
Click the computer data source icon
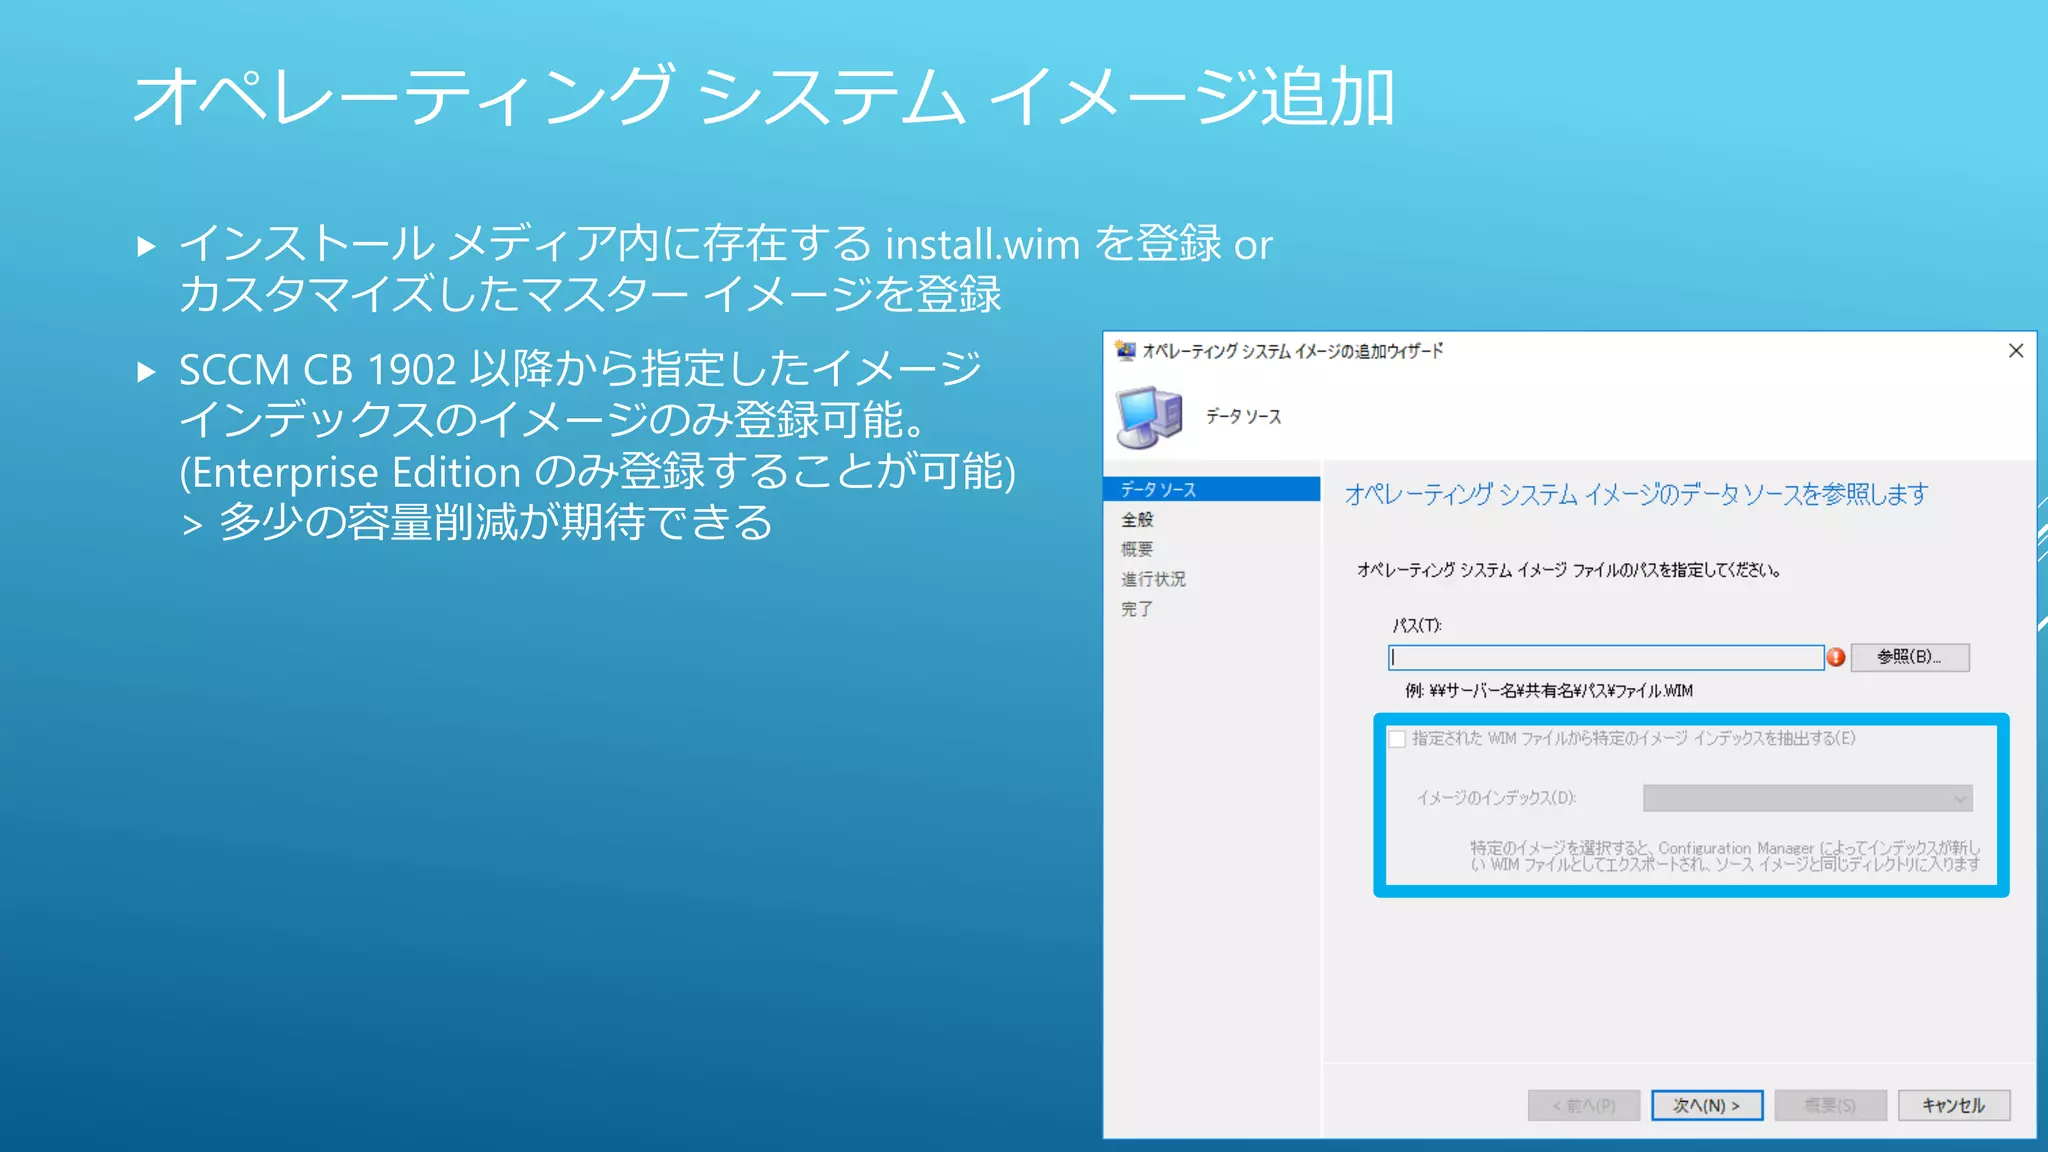click(1149, 417)
